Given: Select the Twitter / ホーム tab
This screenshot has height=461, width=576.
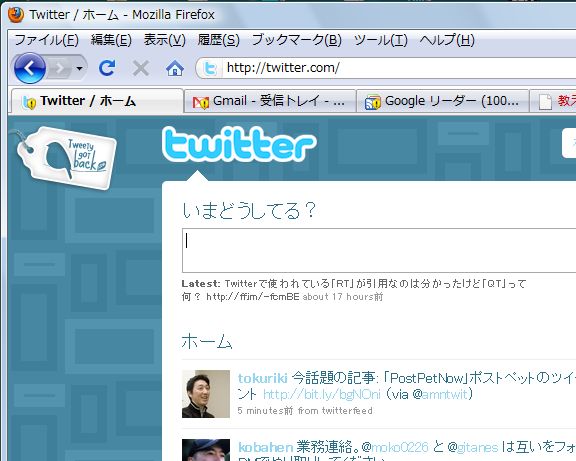Looking at the screenshot, I should (x=97, y=101).
